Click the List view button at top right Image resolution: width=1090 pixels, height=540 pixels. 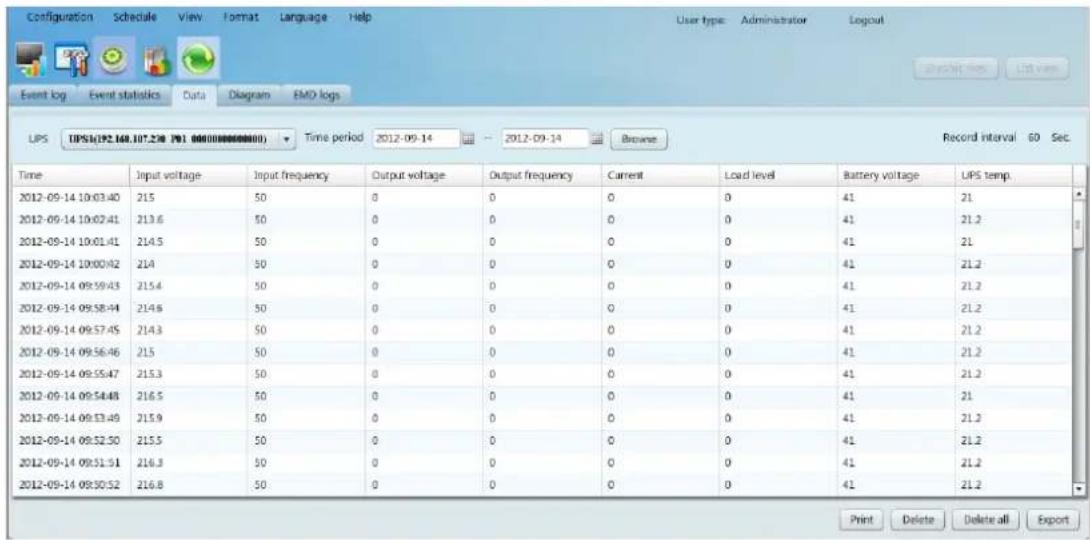pyautogui.click(x=1039, y=68)
